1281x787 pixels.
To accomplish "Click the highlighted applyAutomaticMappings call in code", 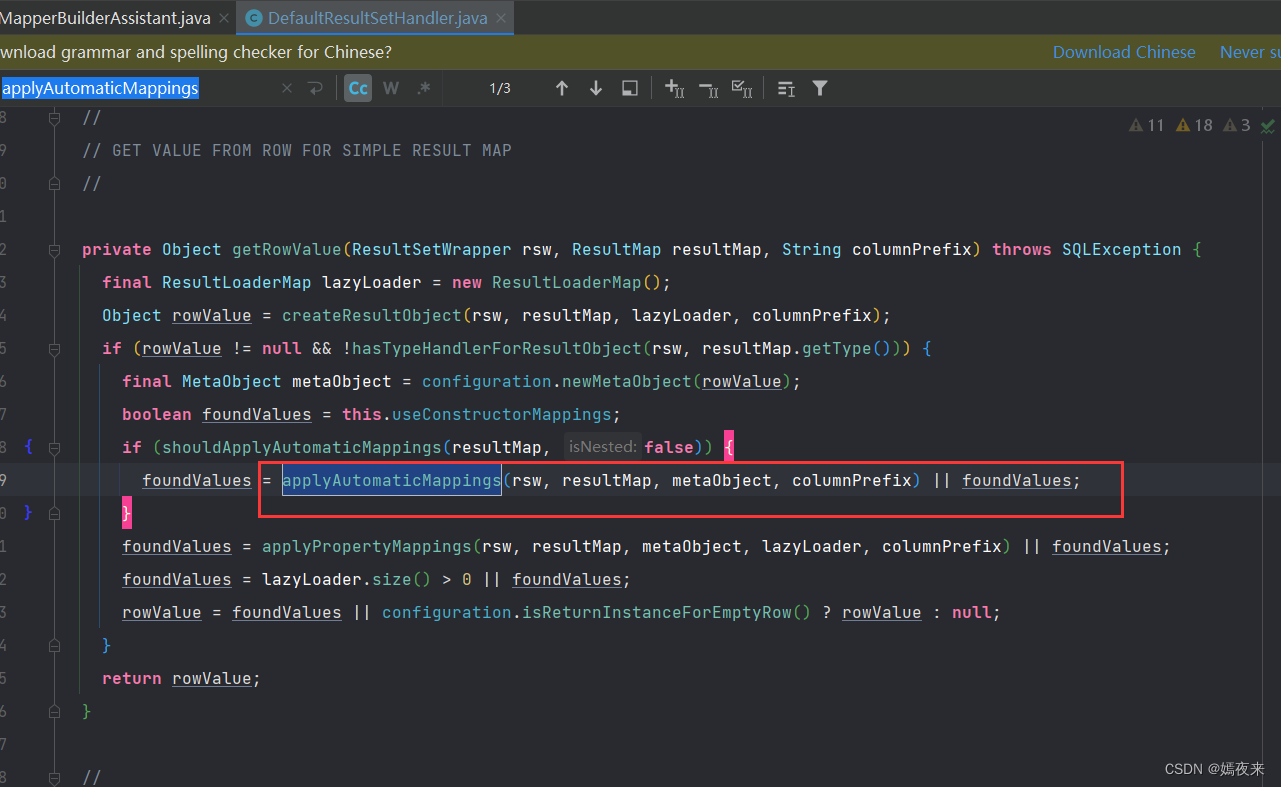I will coord(391,480).
